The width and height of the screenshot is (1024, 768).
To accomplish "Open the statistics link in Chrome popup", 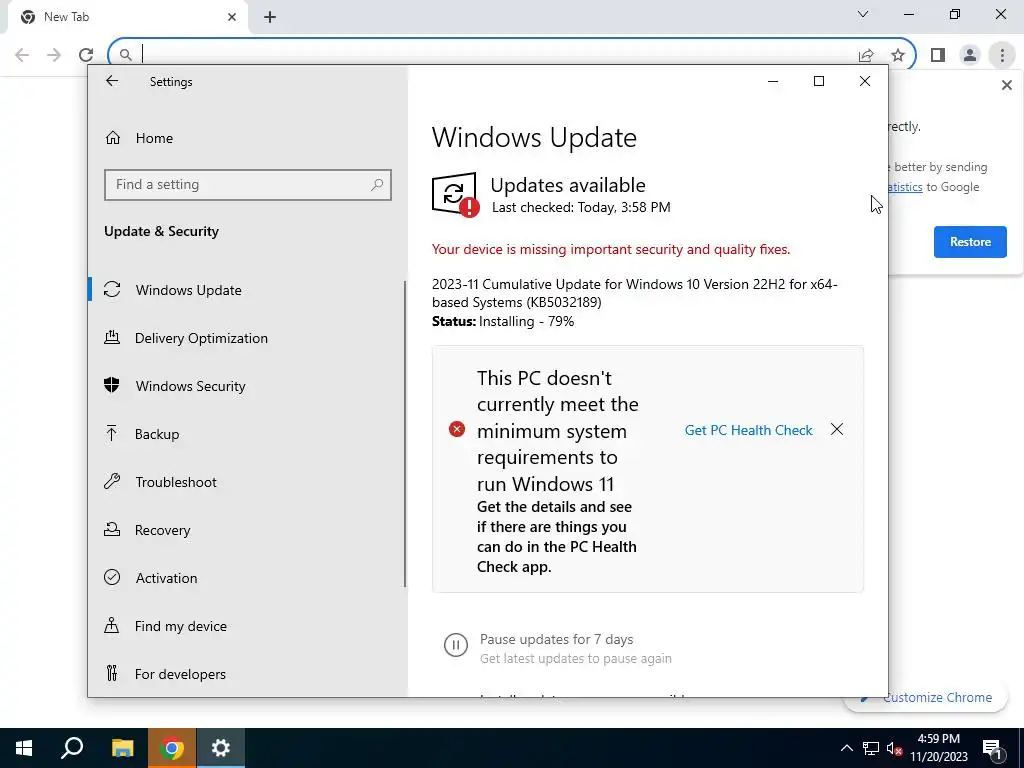I will coord(905,187).
